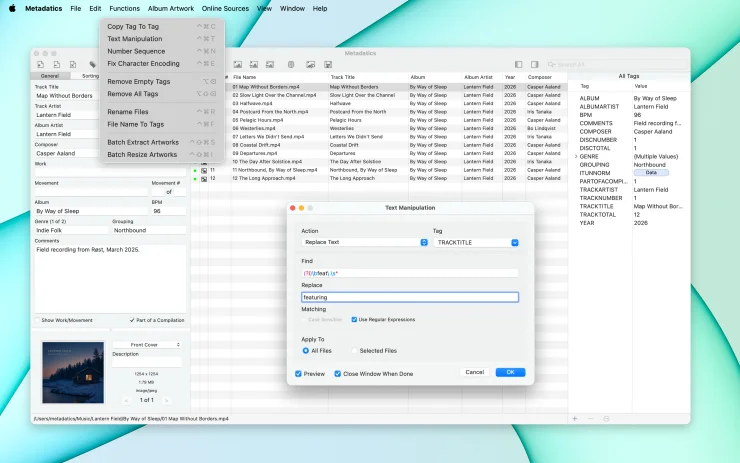Select row 03 Halfwave.mp4
The image size is (740, 463).
[x=378, y=103]
